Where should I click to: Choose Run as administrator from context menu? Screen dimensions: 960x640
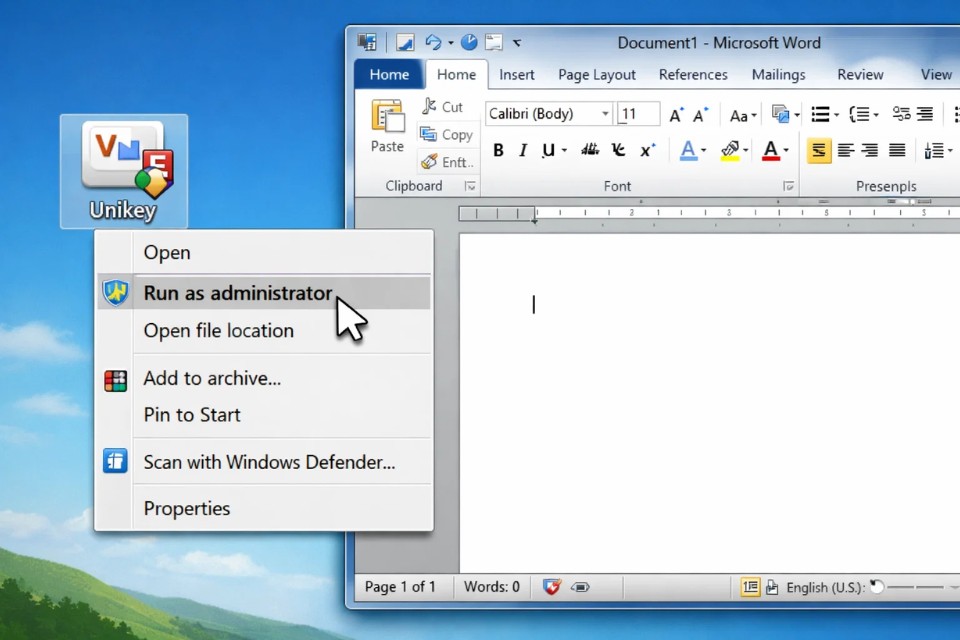238,293
